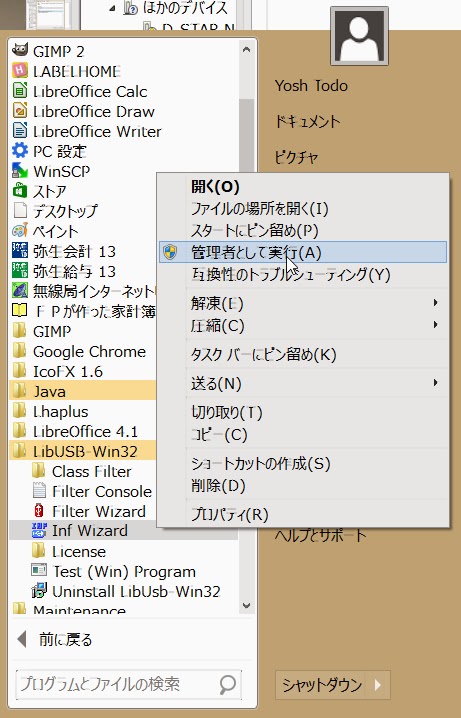461x718 pixels.
Task: Click the LABELHOME program icon
Action: pyautogui.click(x=20, y=71)
